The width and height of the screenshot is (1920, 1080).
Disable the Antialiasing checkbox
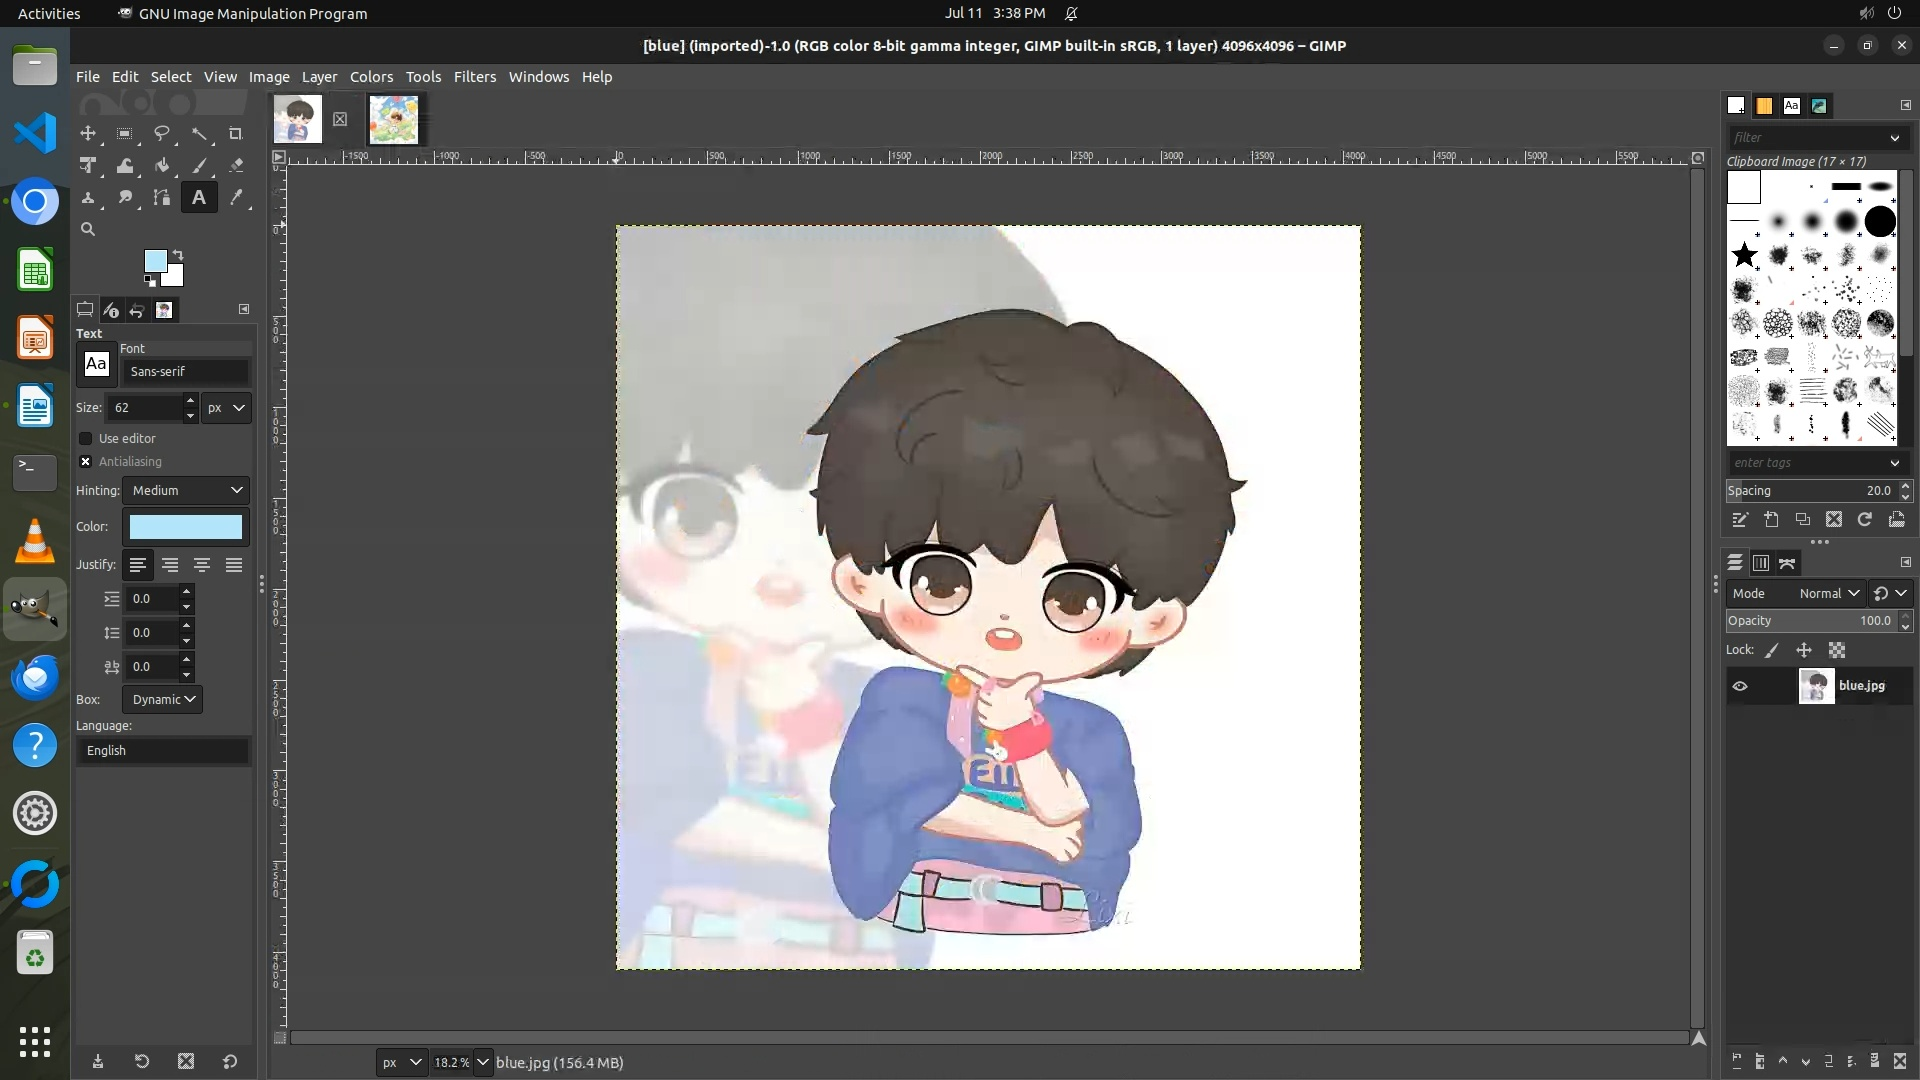click(x=86, y=462)
